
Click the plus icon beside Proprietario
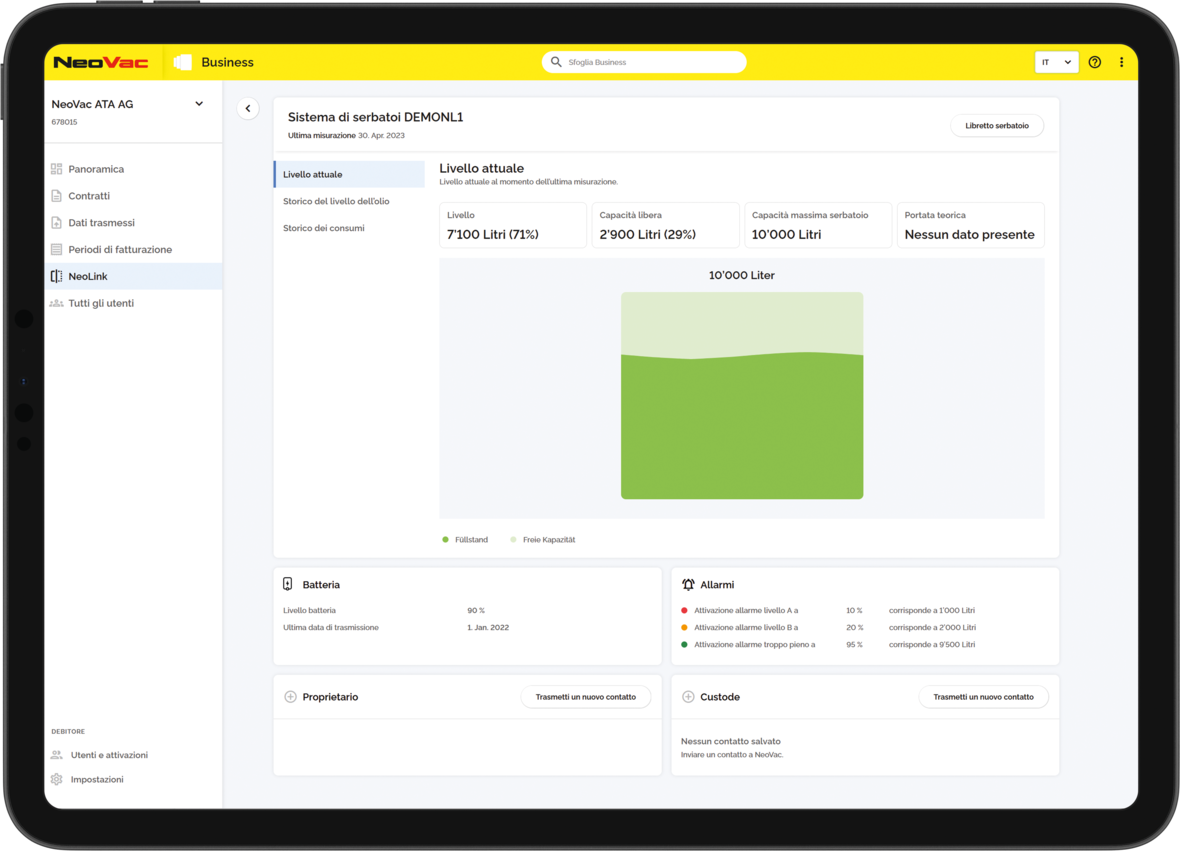(290, 697)
